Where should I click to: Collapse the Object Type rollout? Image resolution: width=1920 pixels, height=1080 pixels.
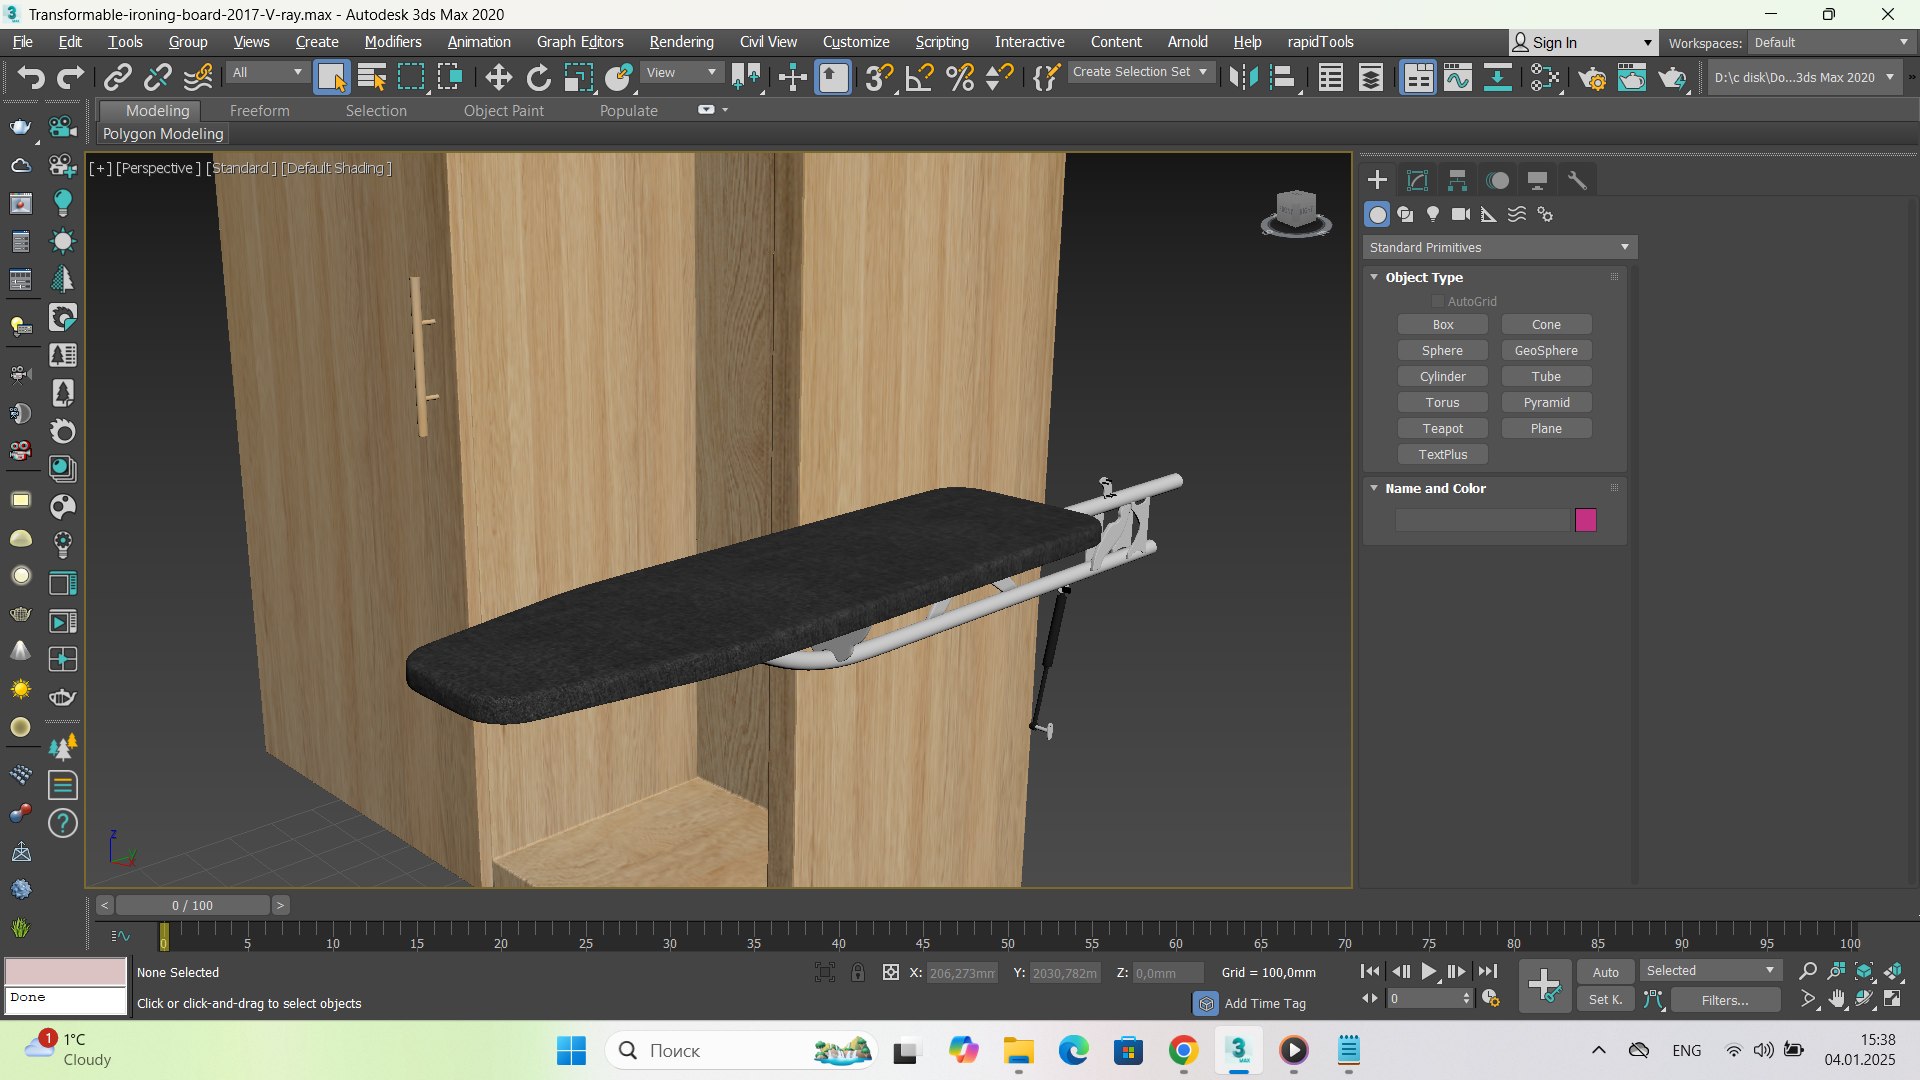(1374, 277)
